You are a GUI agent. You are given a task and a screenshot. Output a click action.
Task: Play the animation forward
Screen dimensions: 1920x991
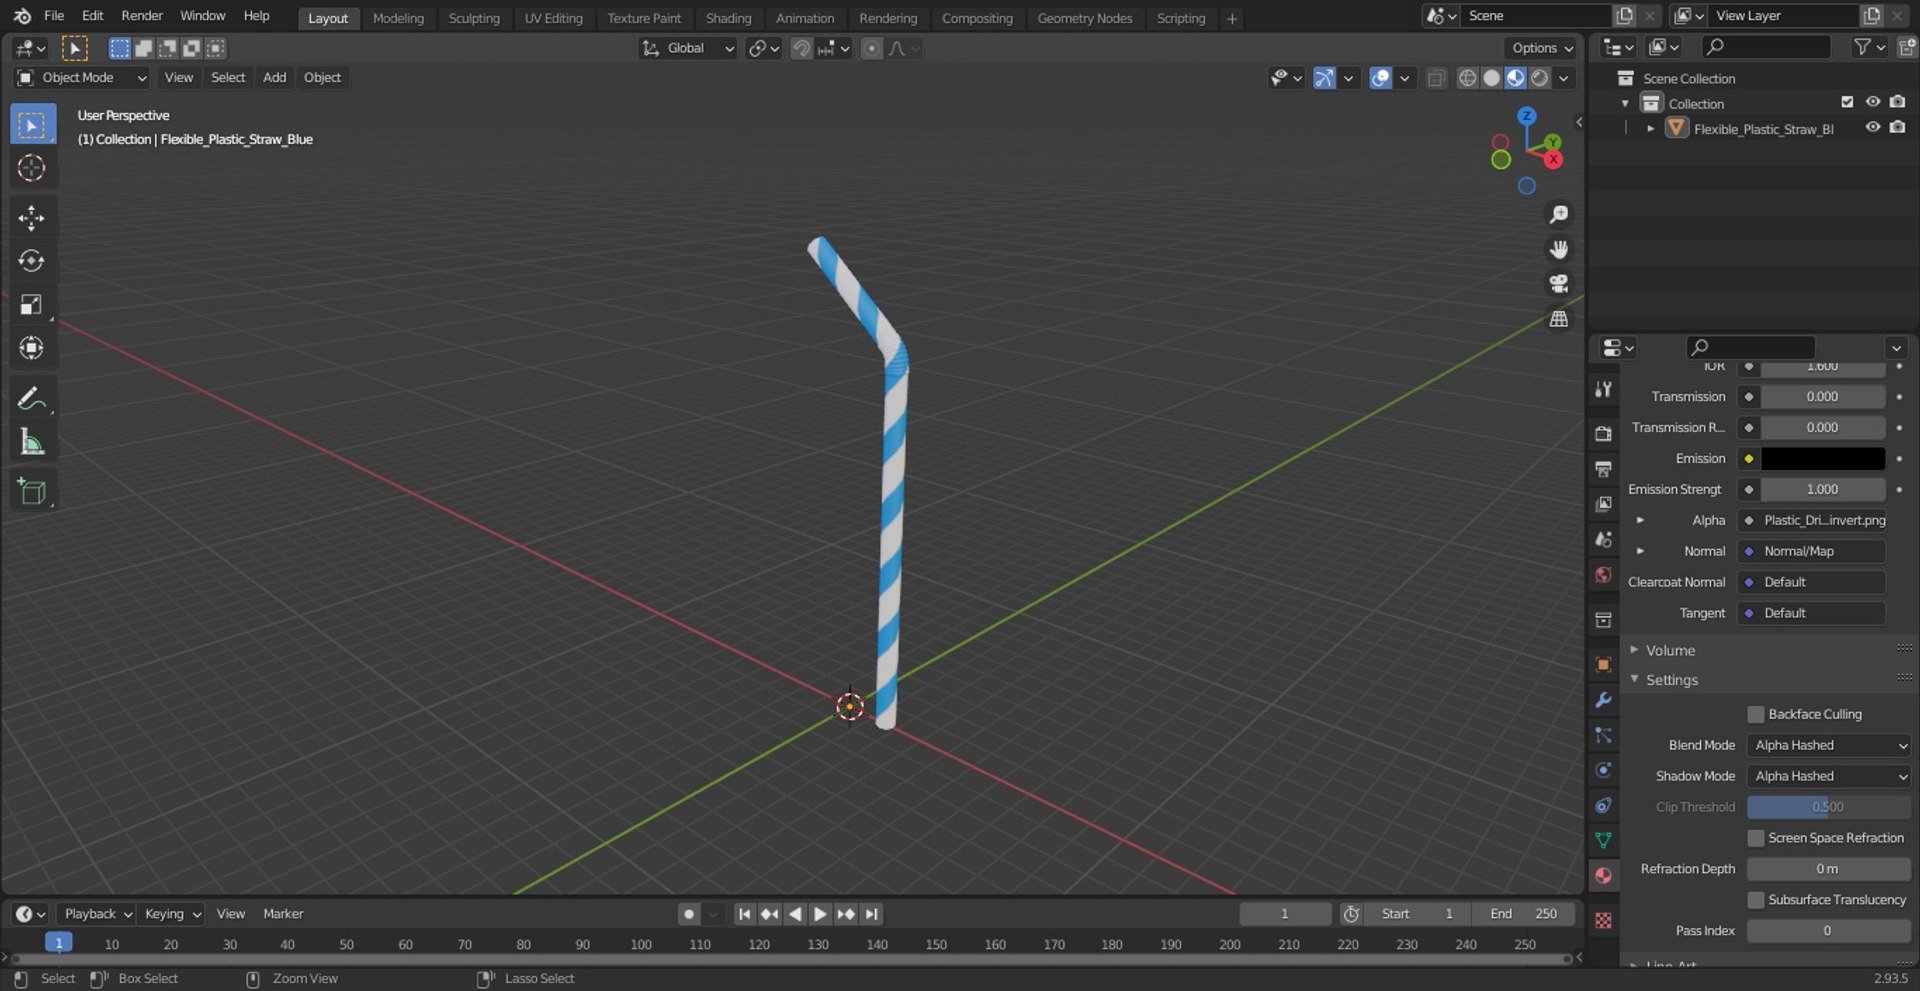820,914
